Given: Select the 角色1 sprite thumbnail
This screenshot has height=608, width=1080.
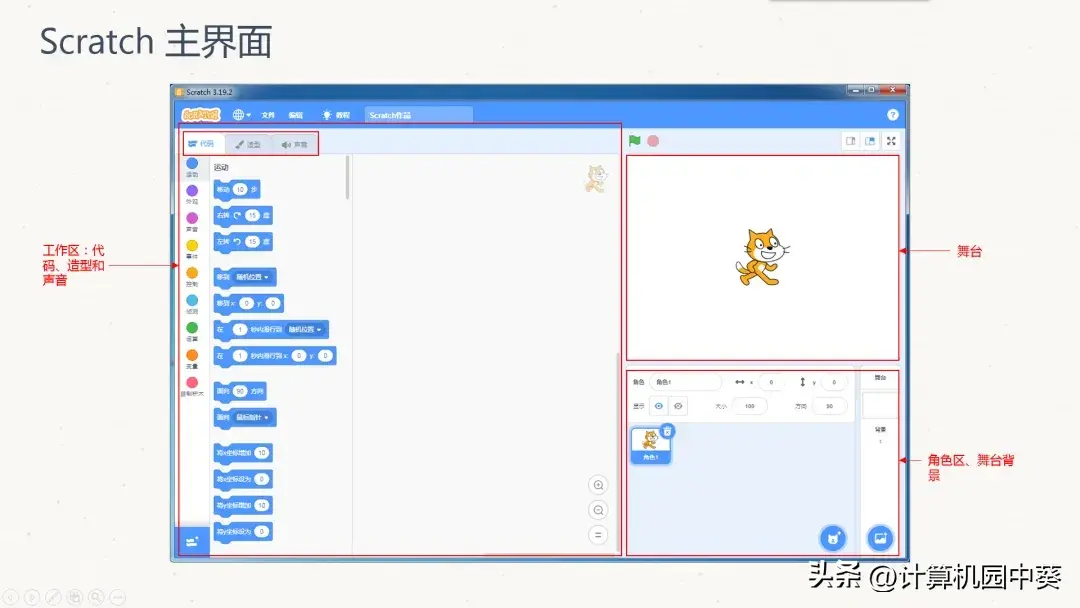Looking at the screenshot, I should click(650, 445).
